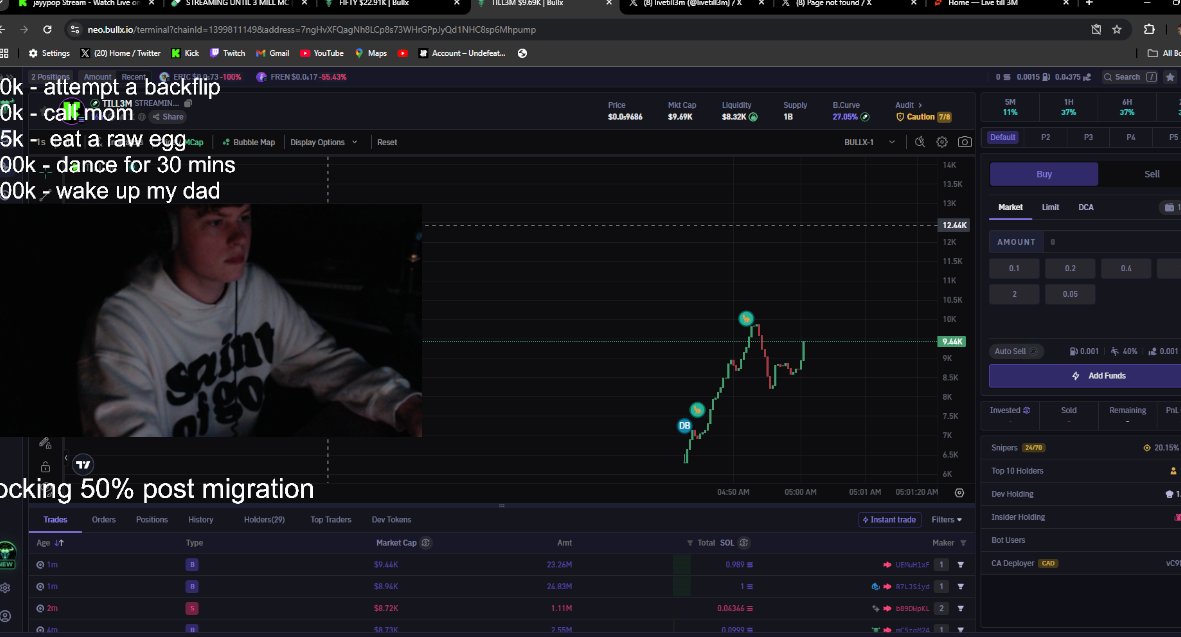Click the chart time settings icon
The width and height of the screenshot is (1181, 637).
[x=959, y=492]
